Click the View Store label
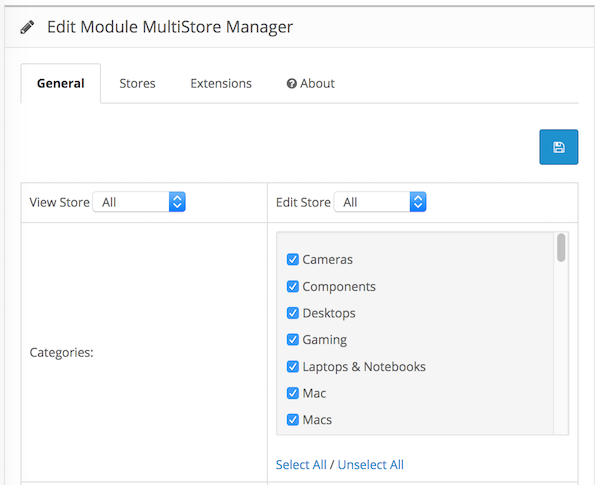Screen dimensions: 600x485 (x=59, y=202)
